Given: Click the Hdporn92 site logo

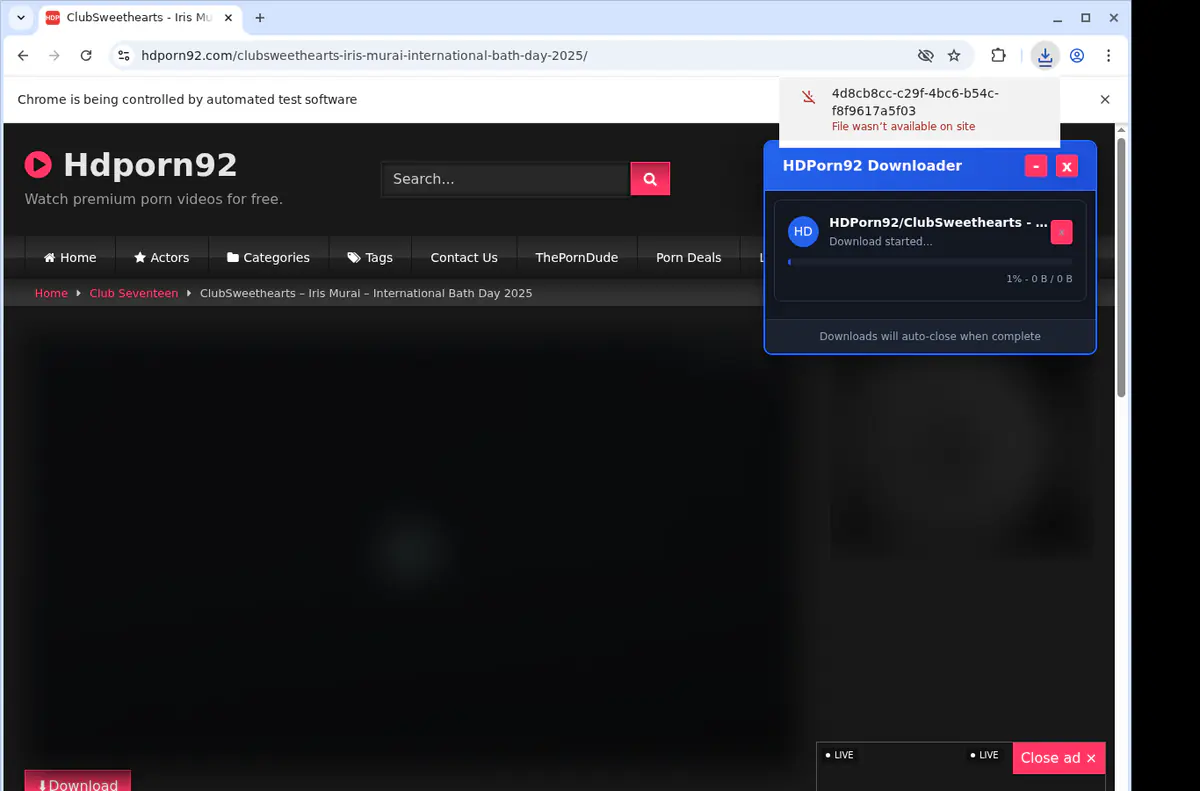Looking at the screenshot, I should tap(131, 164).
